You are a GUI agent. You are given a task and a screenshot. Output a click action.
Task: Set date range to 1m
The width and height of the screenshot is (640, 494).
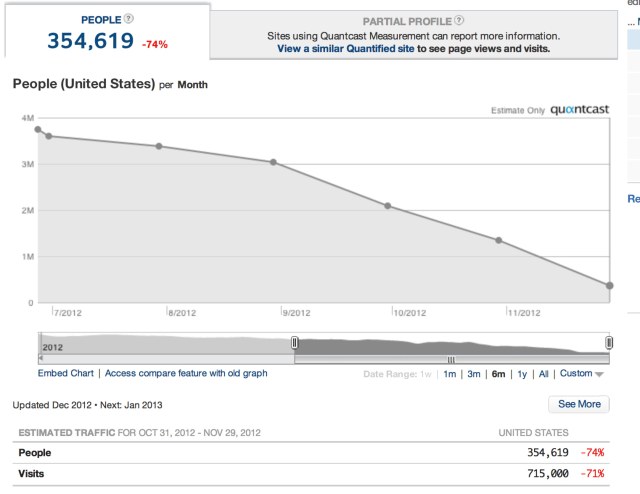(450, 374)
